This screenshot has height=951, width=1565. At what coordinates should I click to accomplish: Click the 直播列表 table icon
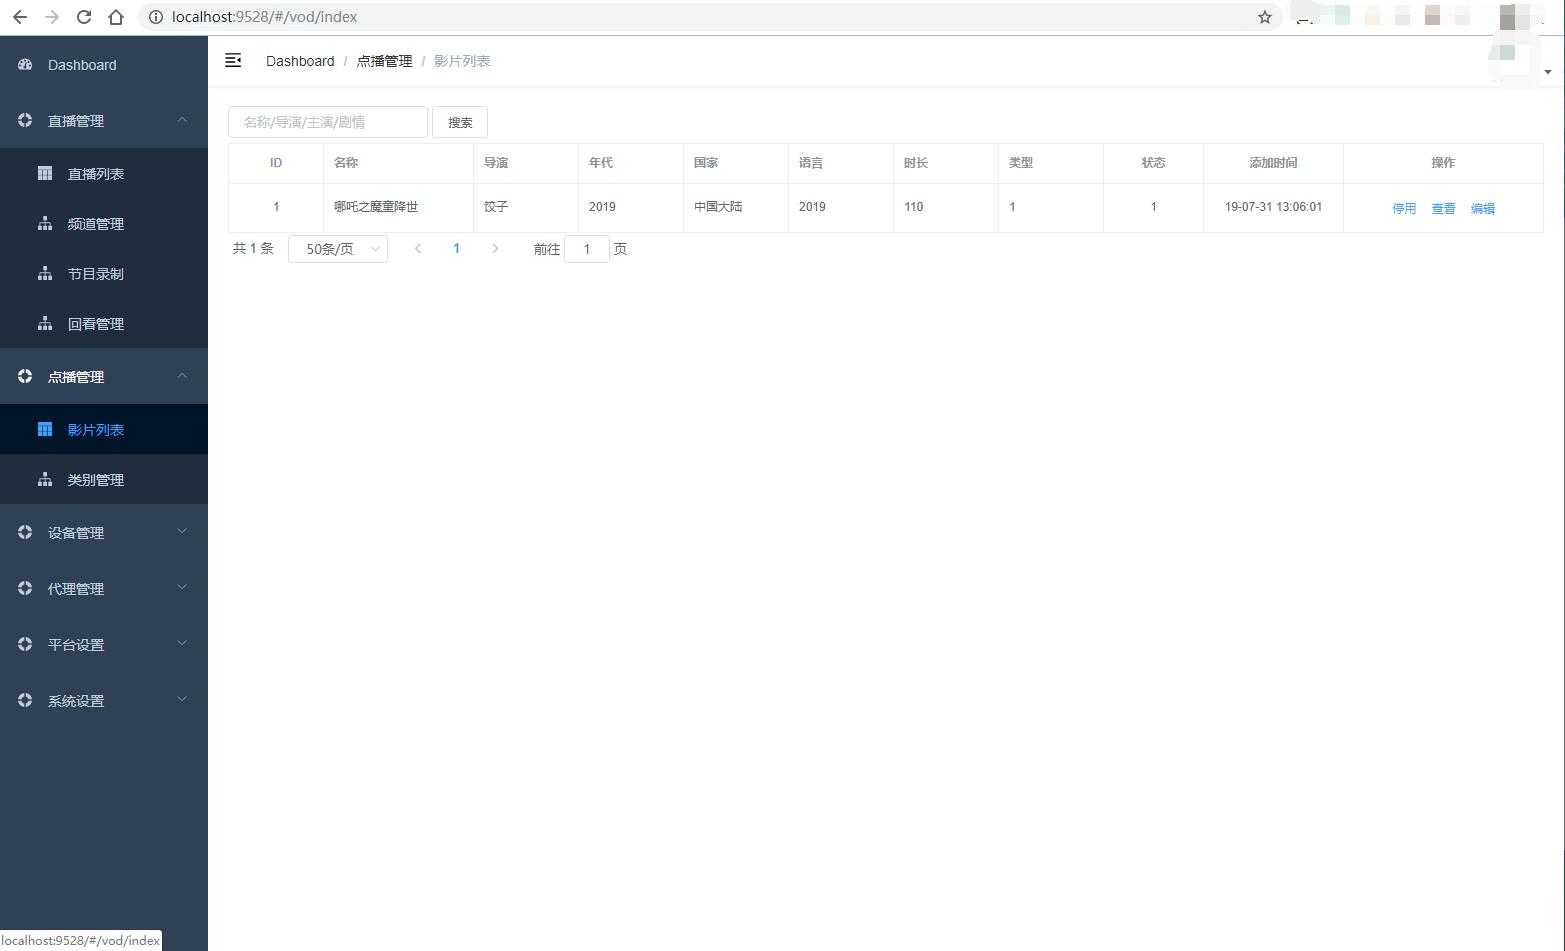point(45,173)
